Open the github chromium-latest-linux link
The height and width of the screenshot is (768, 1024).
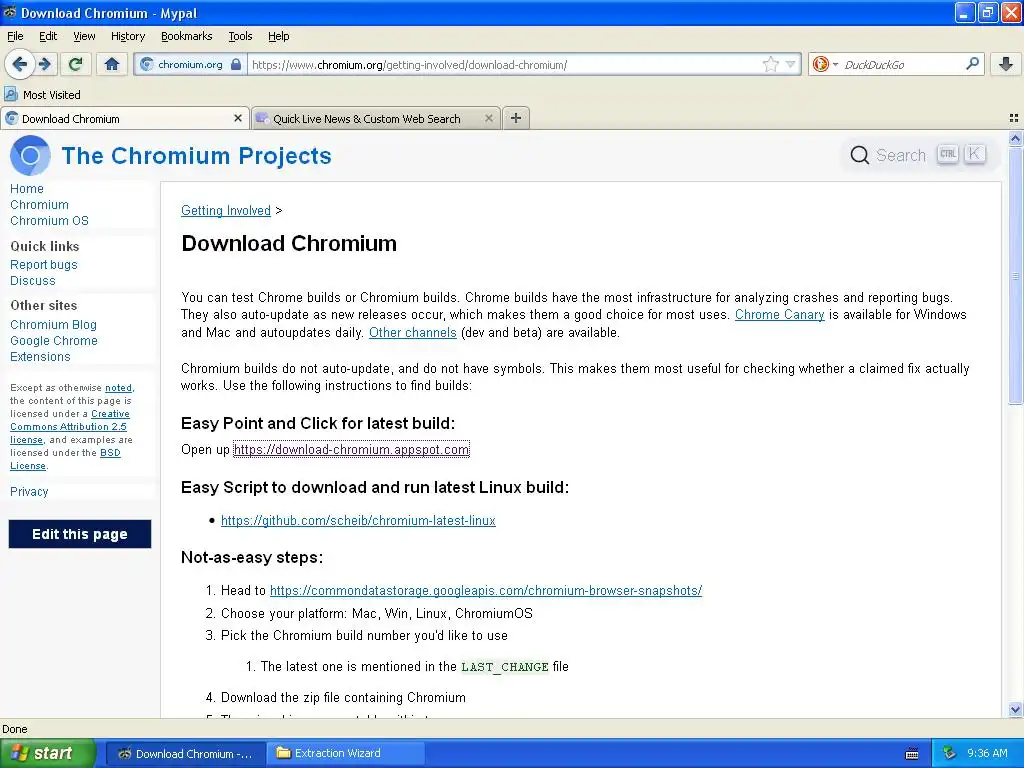pyautogui.click(x=358, y=520)
